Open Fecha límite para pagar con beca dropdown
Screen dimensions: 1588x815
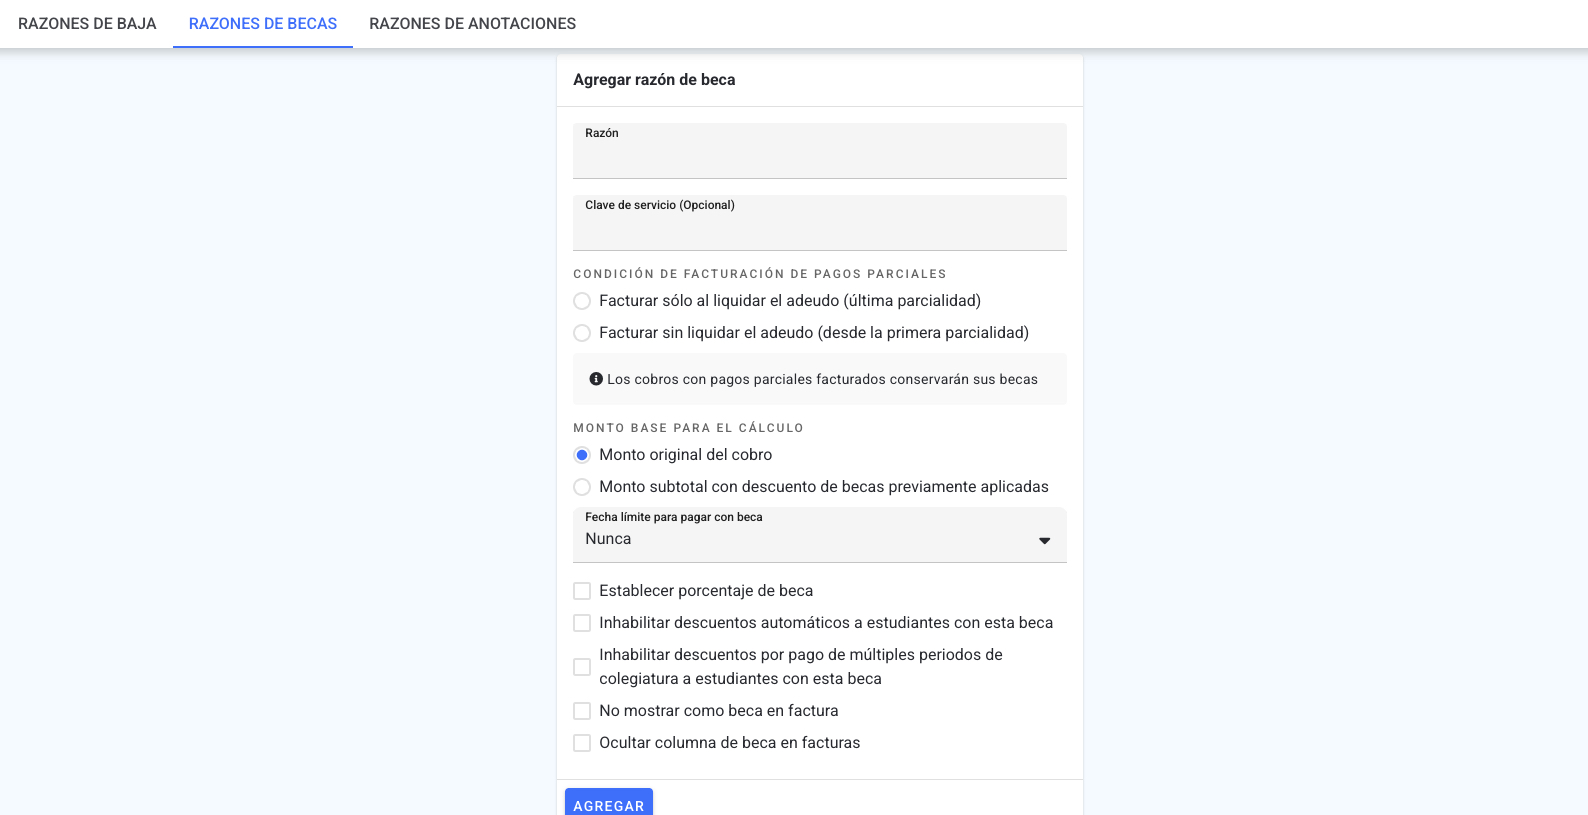pos(820,535)
